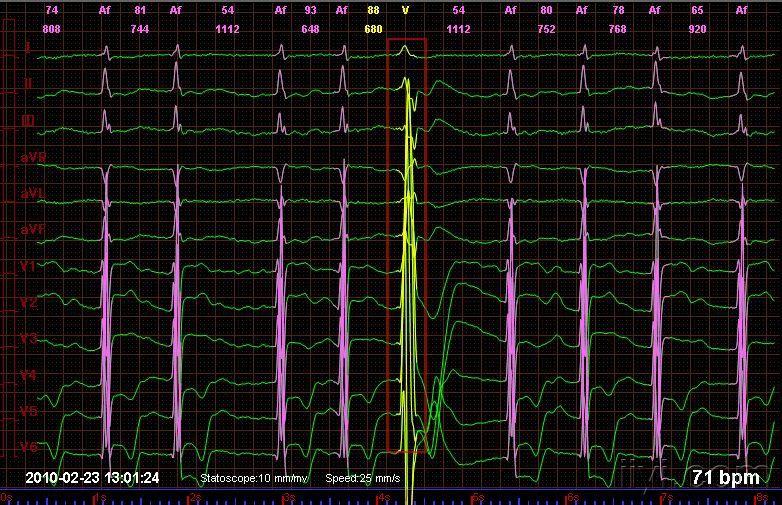782x505 pixels.
Task: Click the recording timestamp 2010-02-23 13:01:24
Action: pyautogui.click(x=92, y=478)
